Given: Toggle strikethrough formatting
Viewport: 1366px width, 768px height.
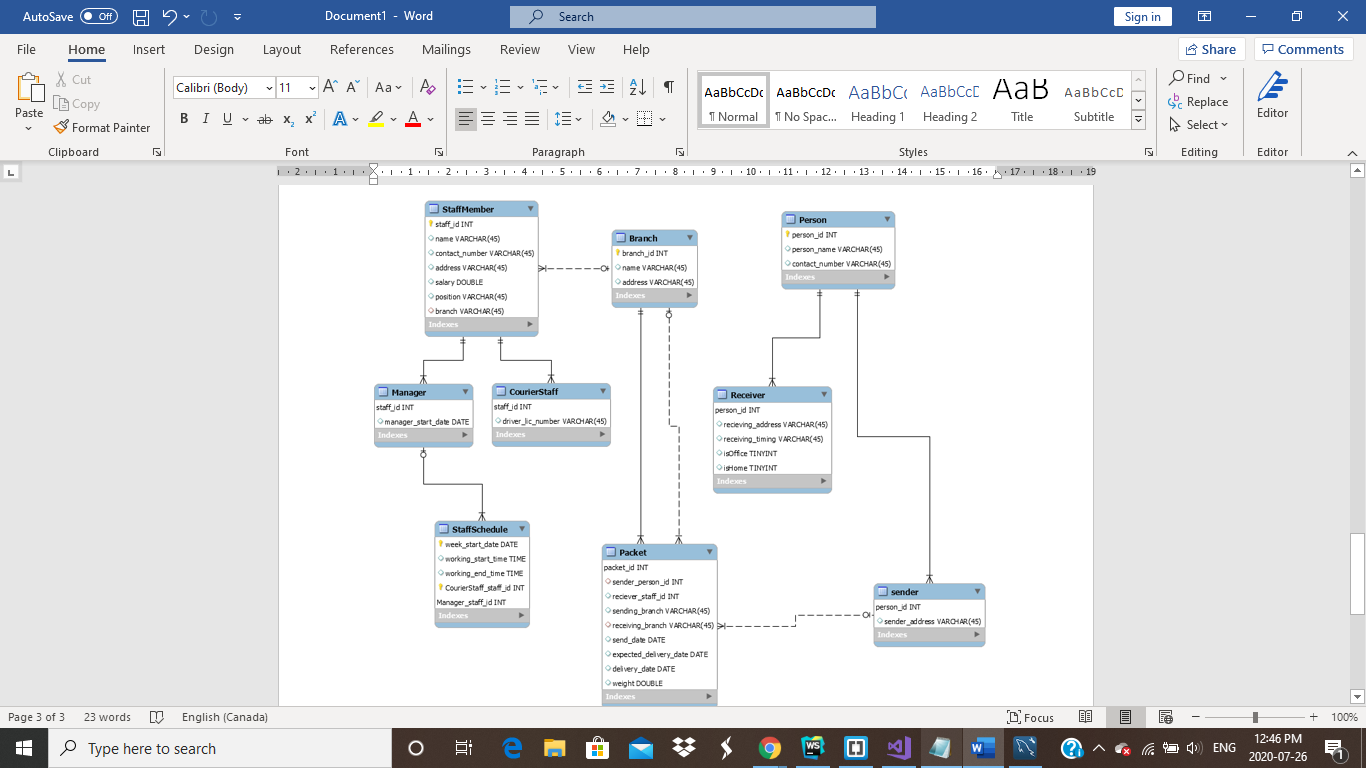Looking at the screenshot, I should click(x=263, y=118).
